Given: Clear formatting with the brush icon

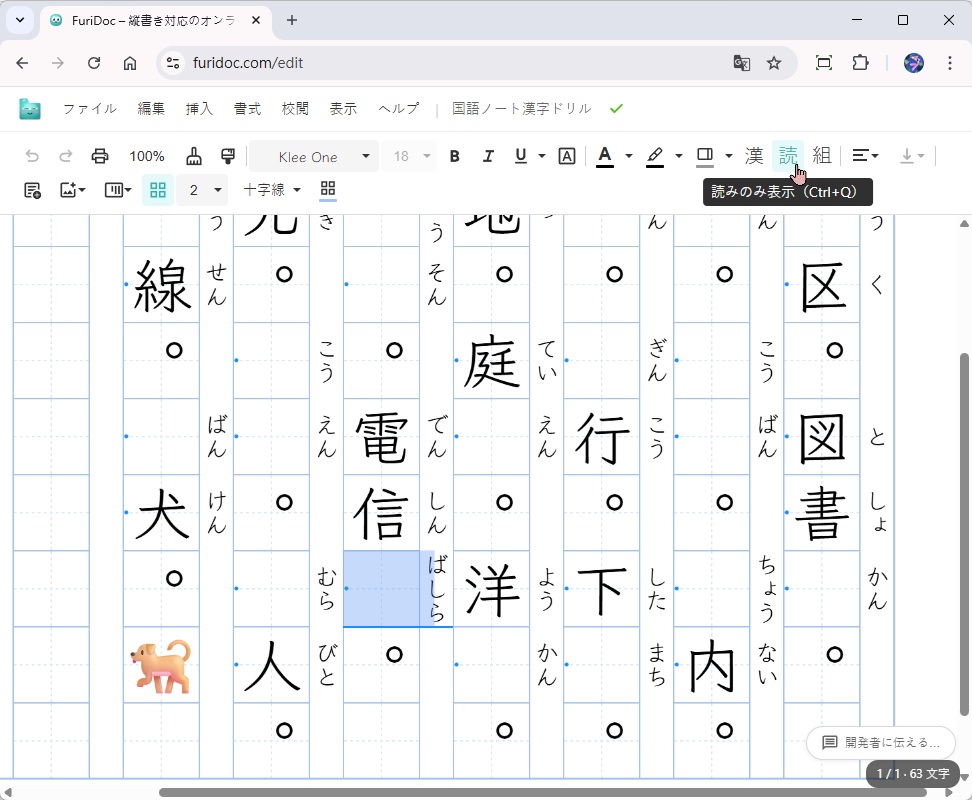Looking at the screenshot, I should [194, 156].
